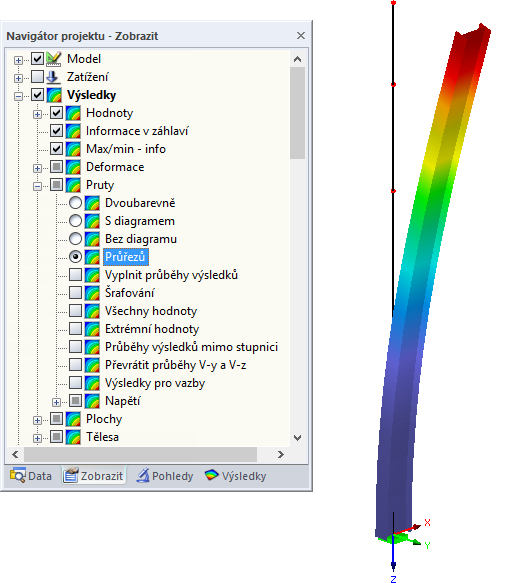Click the Výsledky rainbow icon
The image size is (516, 583).
click(x=54, y=95)
